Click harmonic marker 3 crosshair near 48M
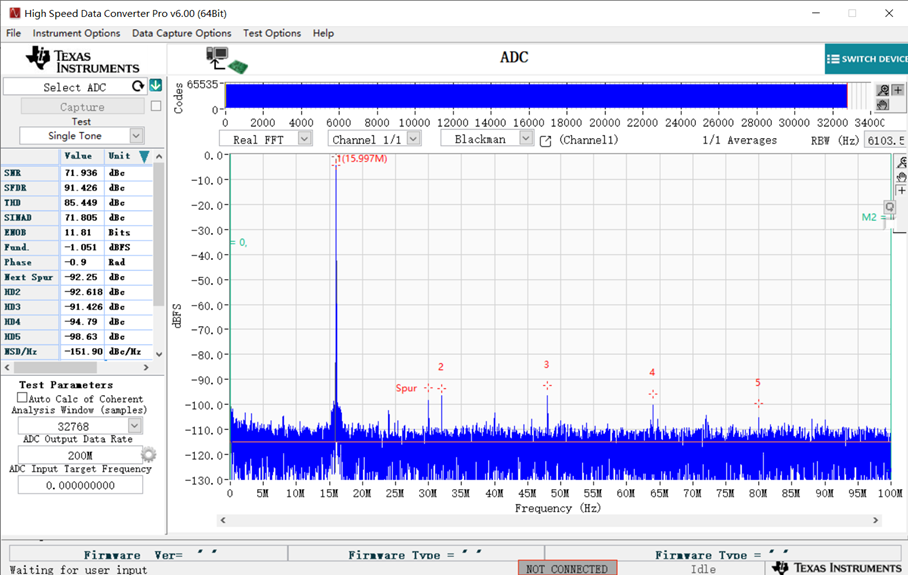This screenshot has width=908, height=575. (x=547, y=386)
